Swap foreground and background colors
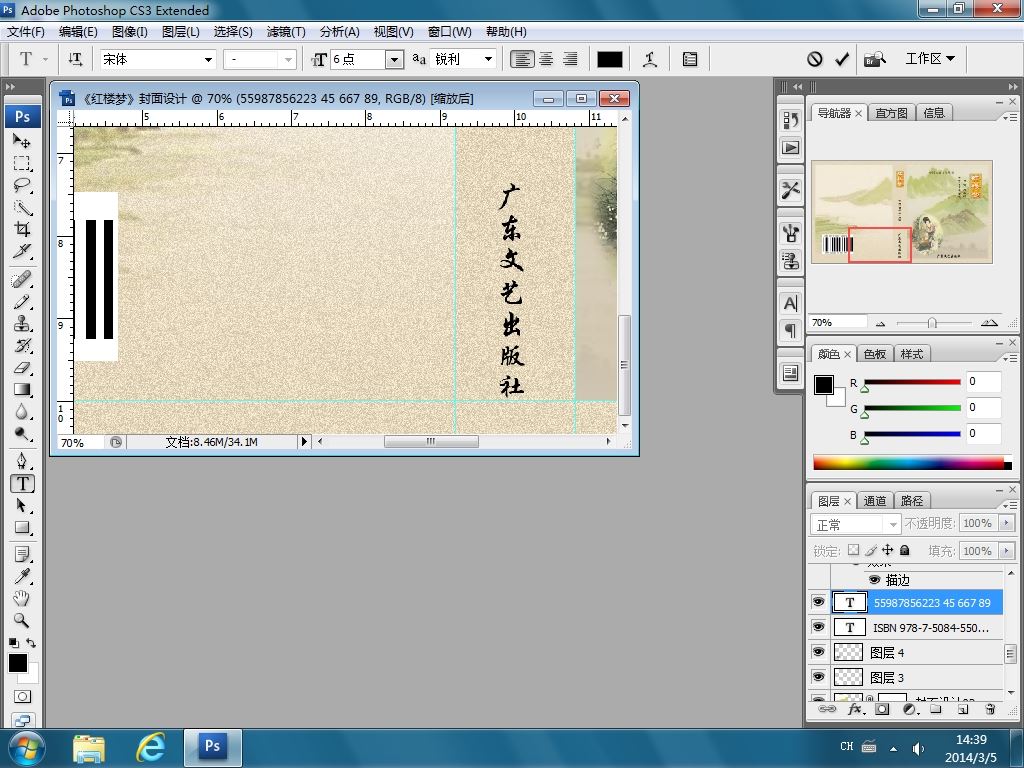 click(31, 643)
